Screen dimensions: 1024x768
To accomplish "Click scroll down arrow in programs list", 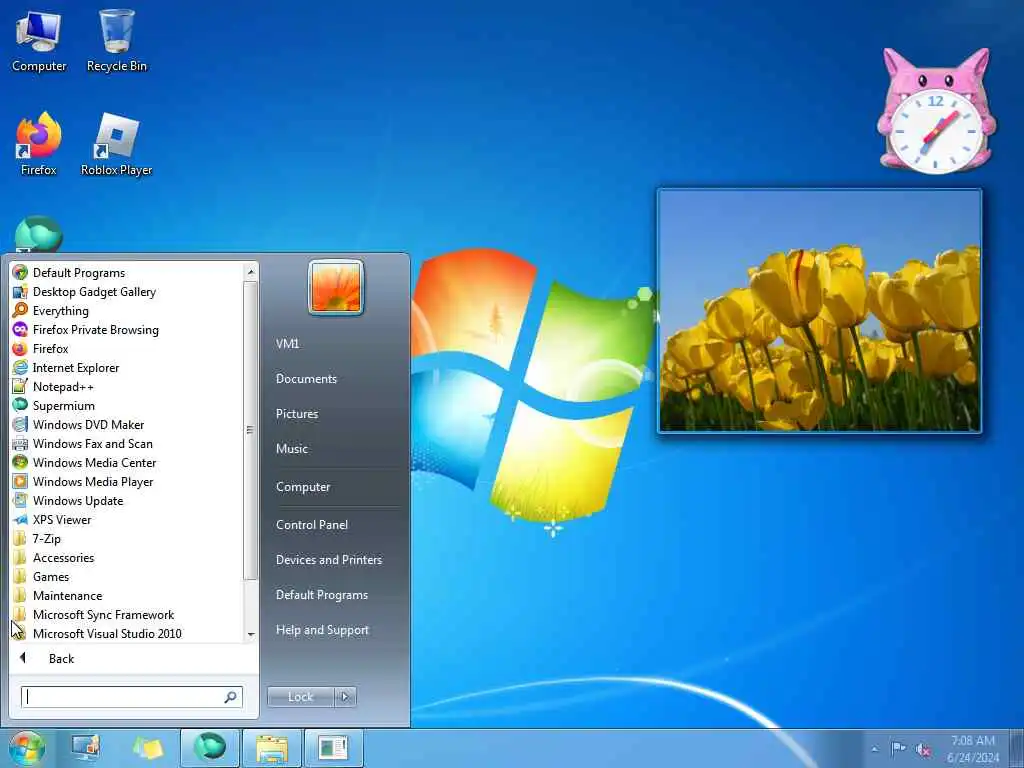I will (x=251, y=634).
